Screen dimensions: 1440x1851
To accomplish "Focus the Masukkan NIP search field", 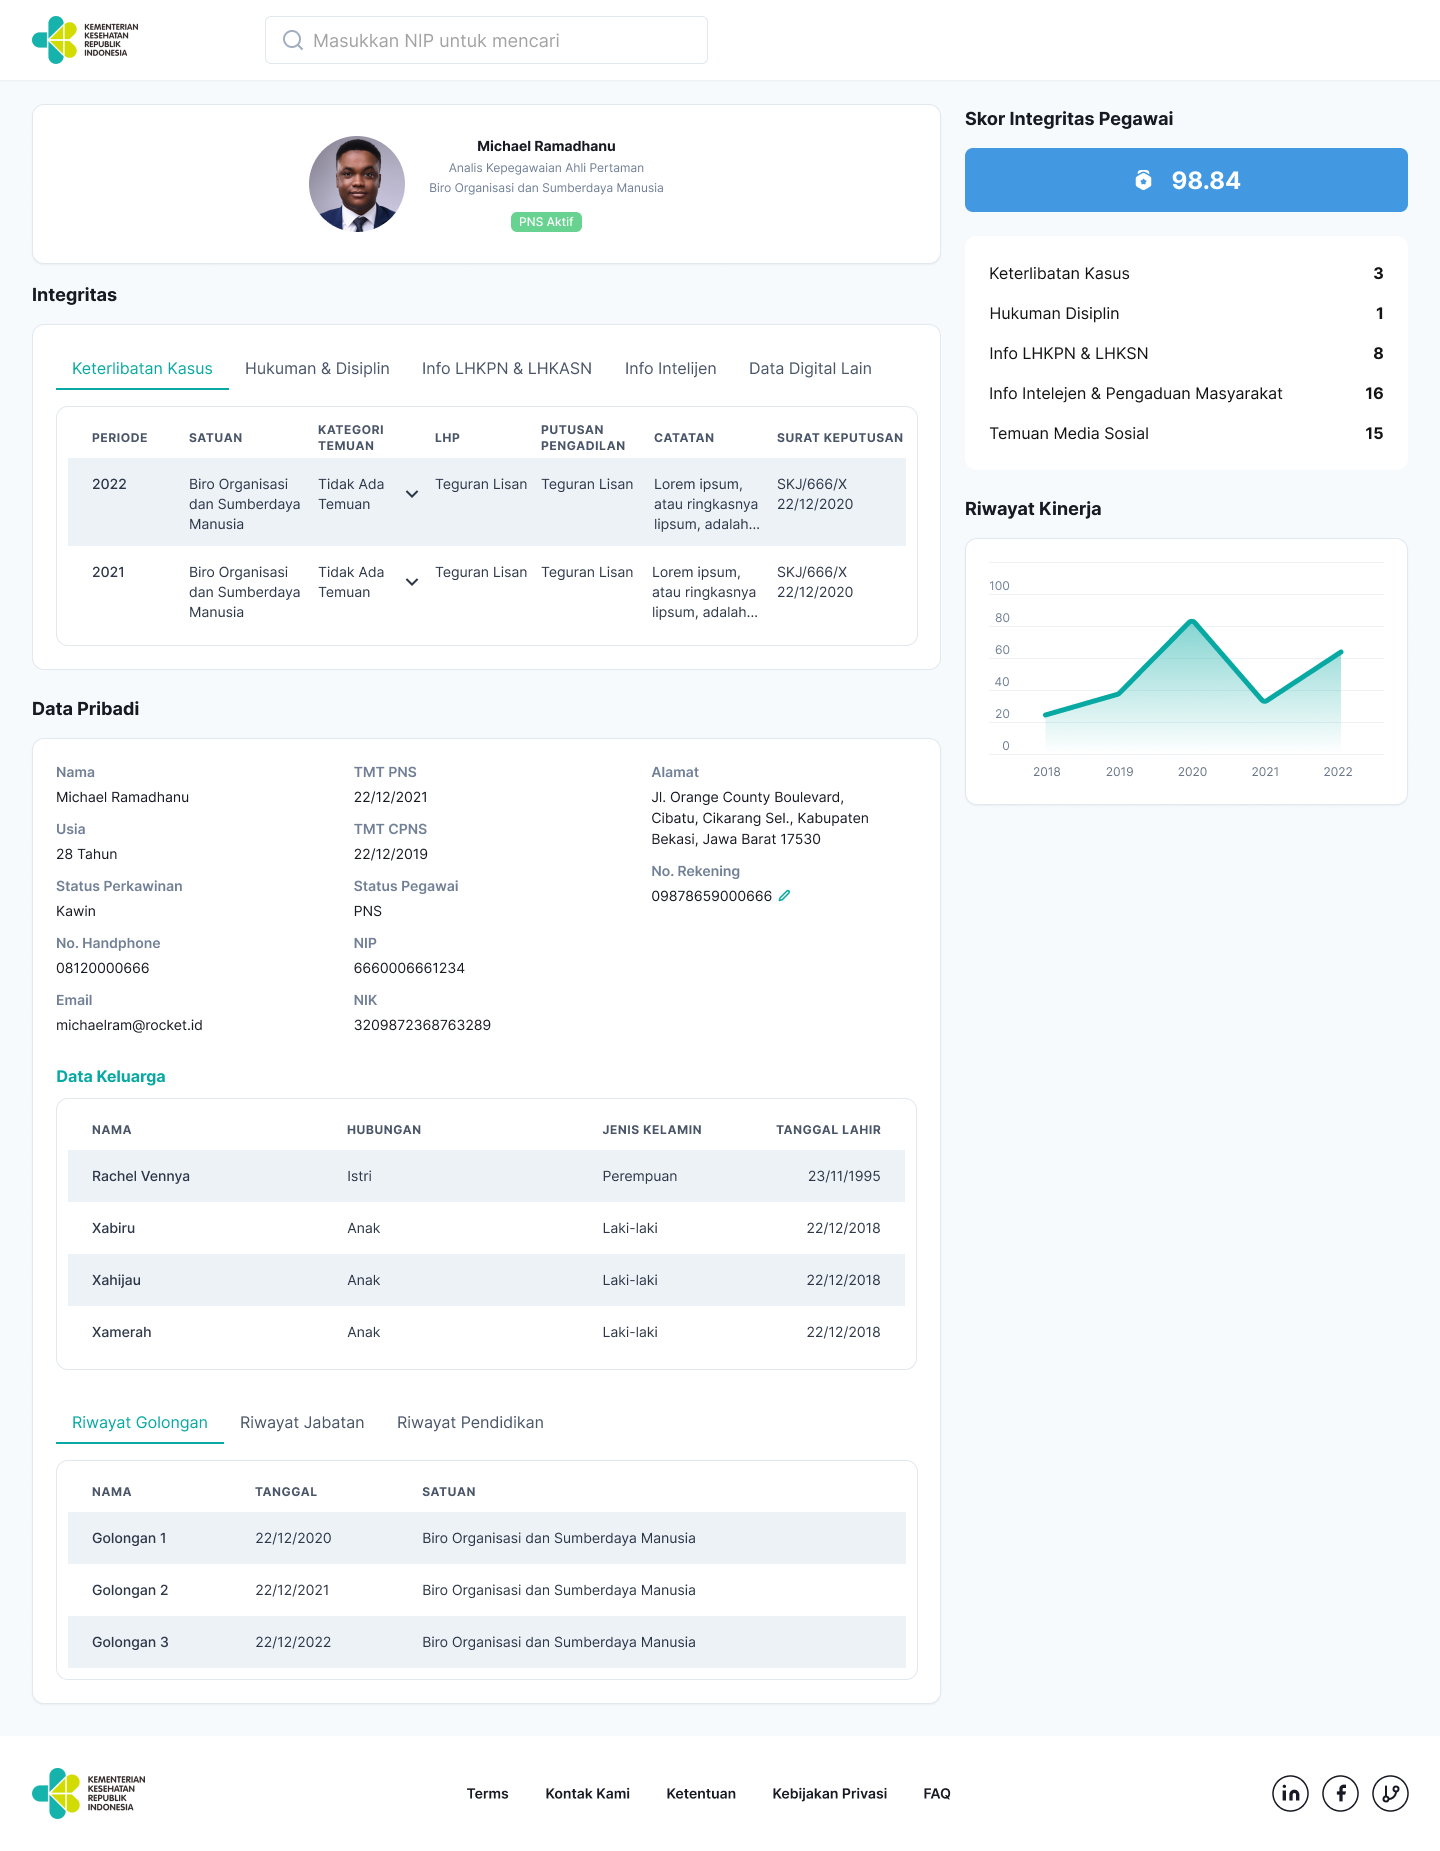I will (486, 40).
